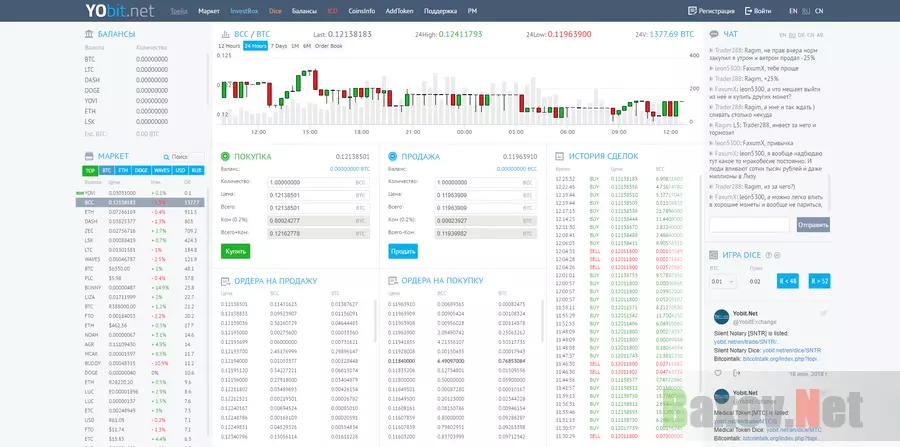The width and height of the screenshot is (900, 447).
Task: Click the Yobit.Net avatar on the first tweet
Action: 721,317
